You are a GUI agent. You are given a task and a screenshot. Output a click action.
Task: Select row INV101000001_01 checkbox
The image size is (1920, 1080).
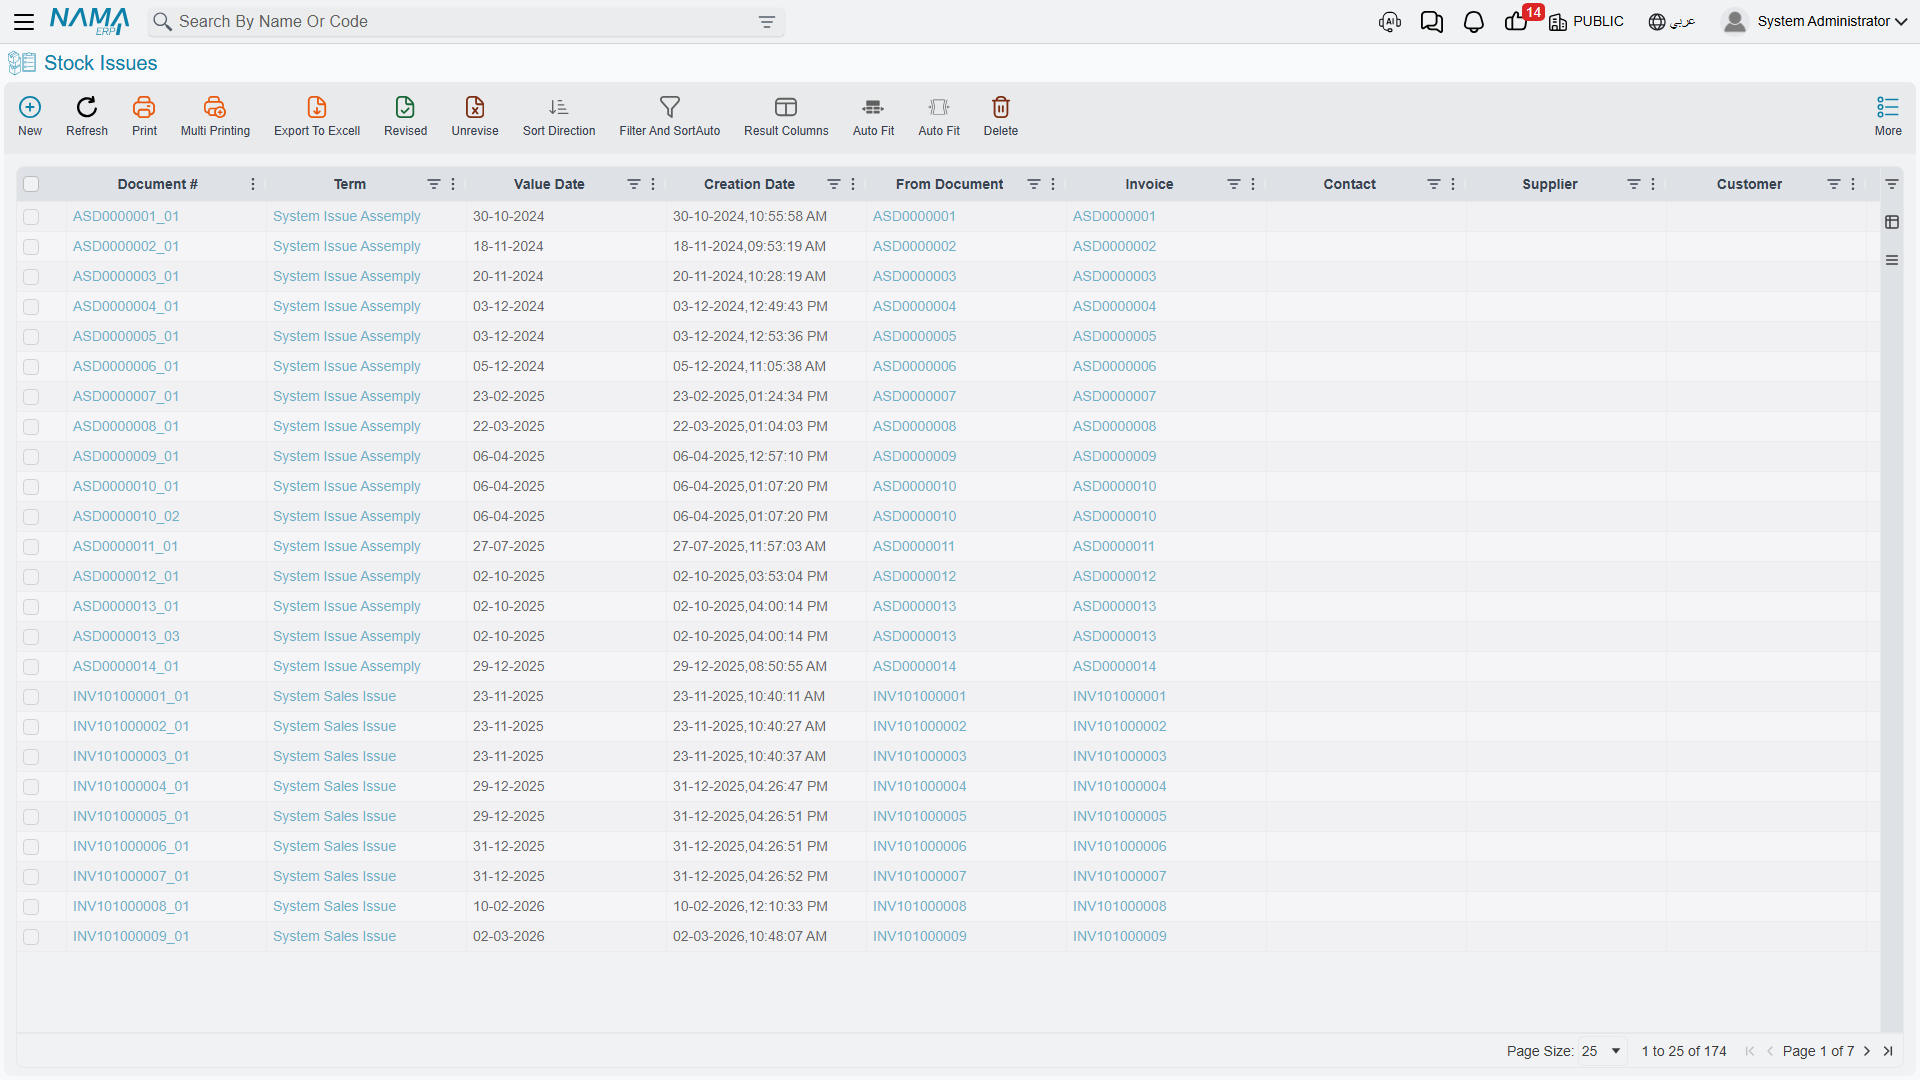31,697
